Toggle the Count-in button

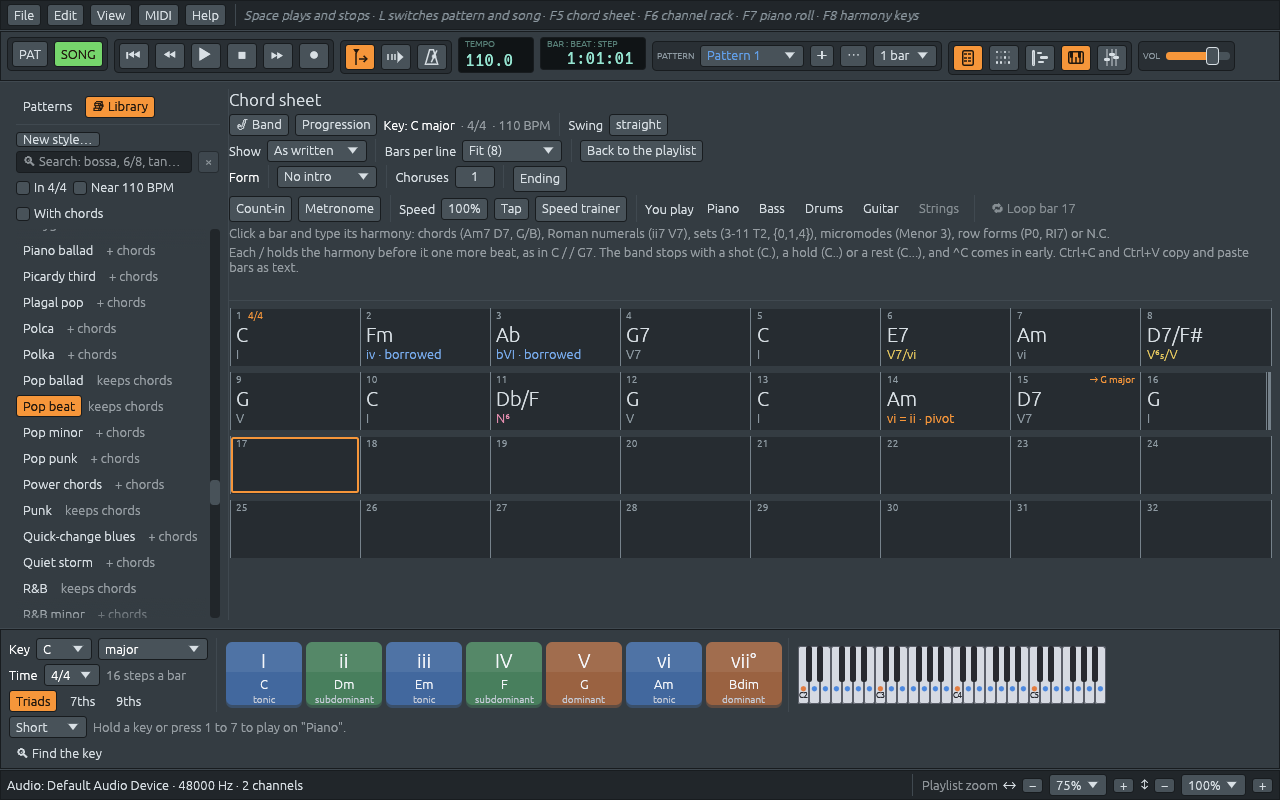tap(261, 209)
